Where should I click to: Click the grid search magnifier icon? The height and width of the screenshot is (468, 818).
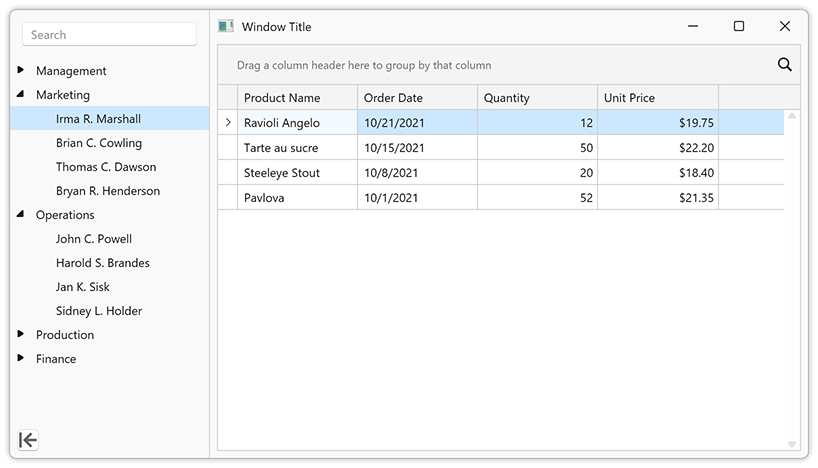(784, 65)
